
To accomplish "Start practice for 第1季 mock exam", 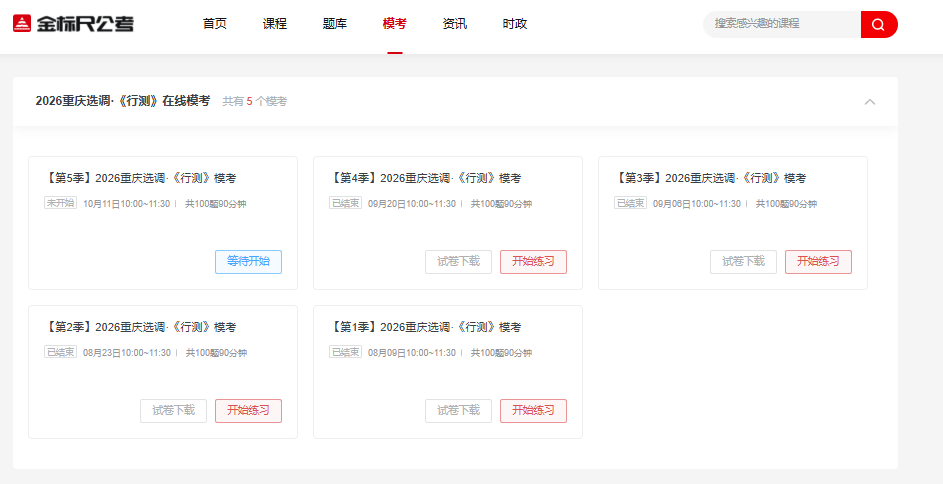I will point(533,411).
